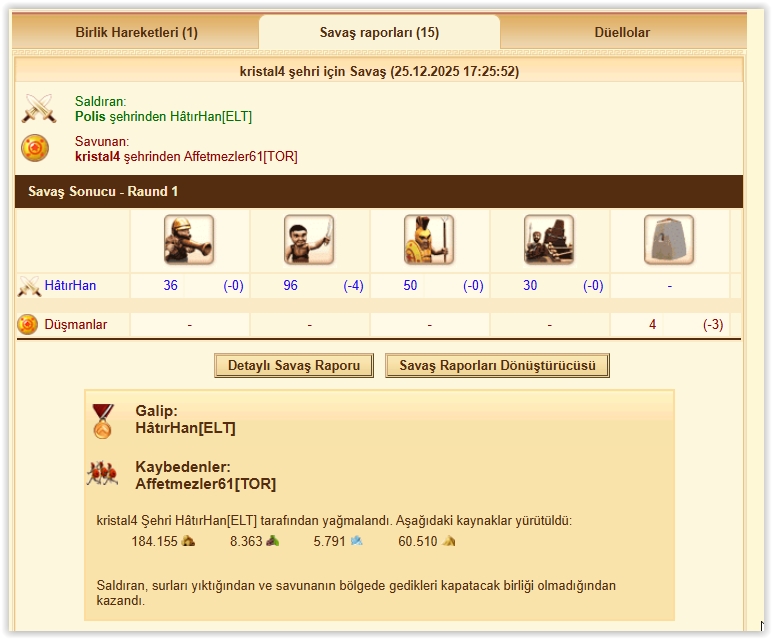Screen dimensions: 772x639
Task: Click the building material icon beside 184.155
Action: click(x=188, y=541)
